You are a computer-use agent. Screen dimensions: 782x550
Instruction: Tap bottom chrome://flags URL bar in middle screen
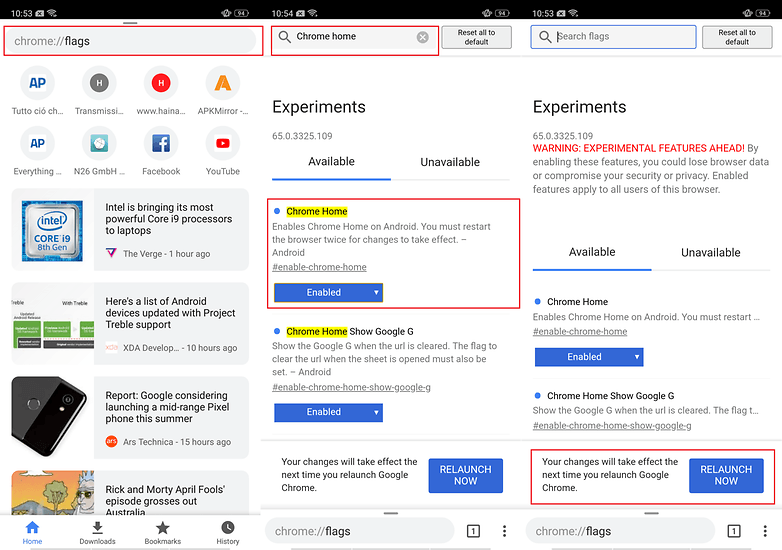pyautogui.click(x=359, y=531)
